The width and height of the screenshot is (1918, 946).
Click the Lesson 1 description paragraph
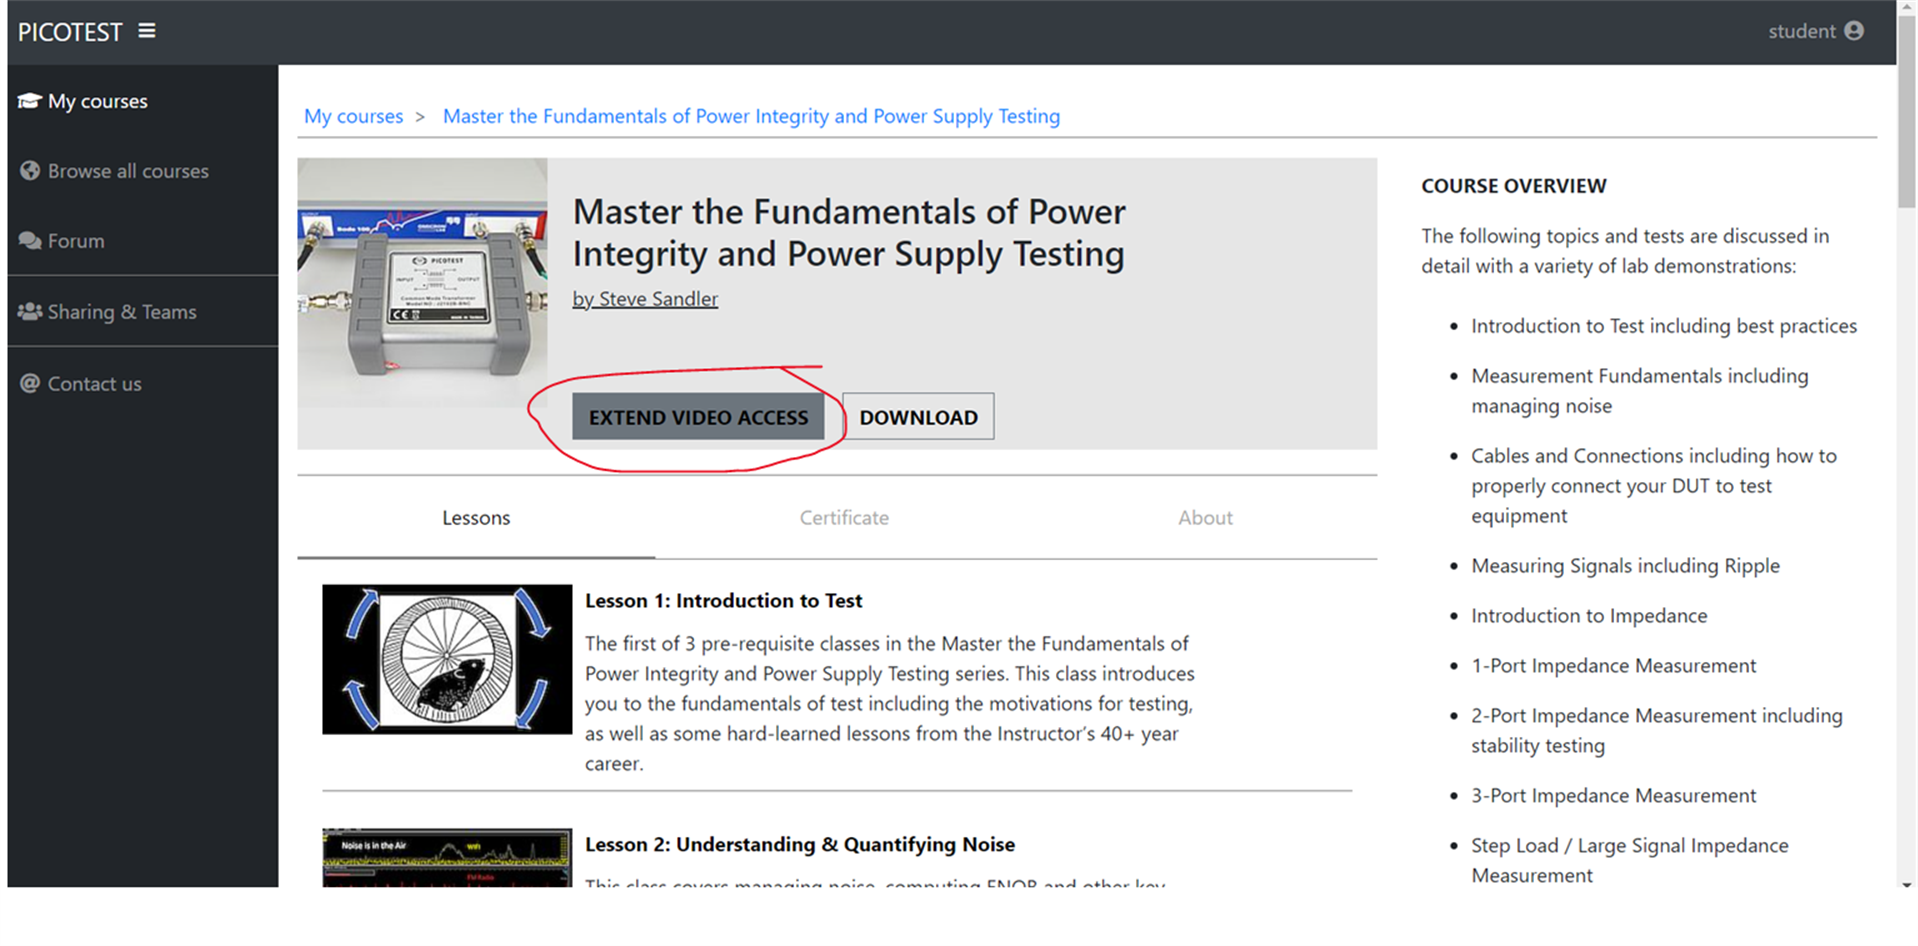coord(890,704)
